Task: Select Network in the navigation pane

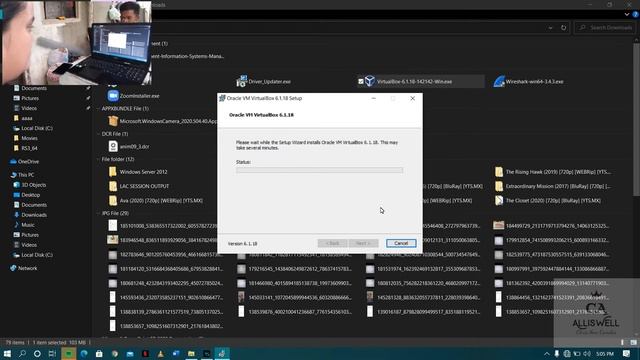Action: point(27,268)
